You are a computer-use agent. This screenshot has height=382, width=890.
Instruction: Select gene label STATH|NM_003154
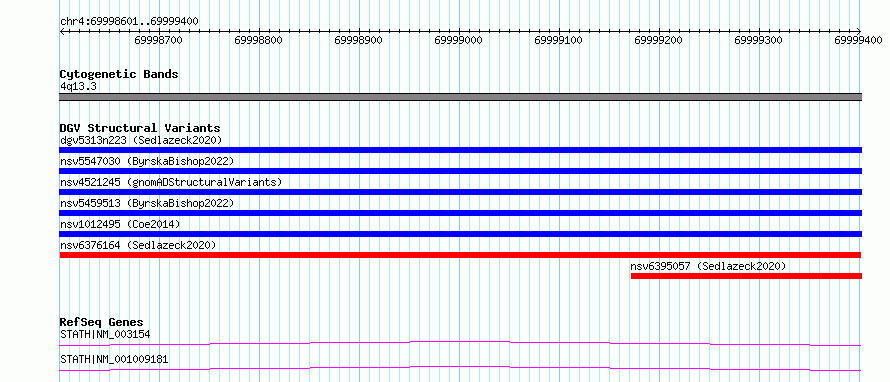pos(105,334)
